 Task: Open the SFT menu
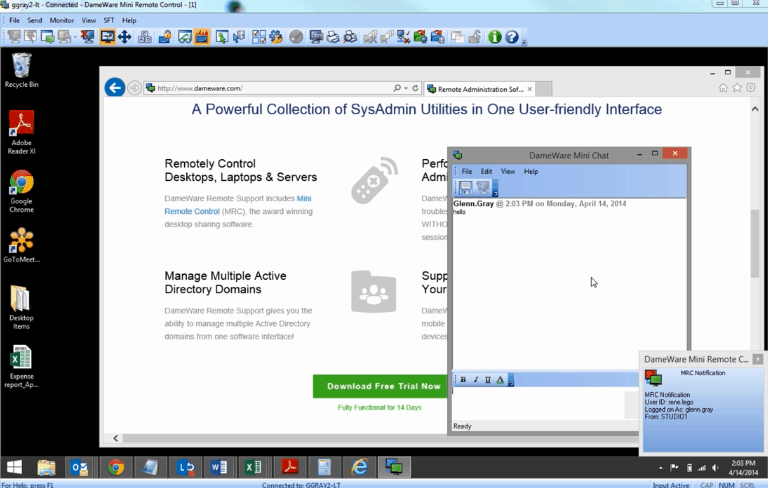point(109,21)
